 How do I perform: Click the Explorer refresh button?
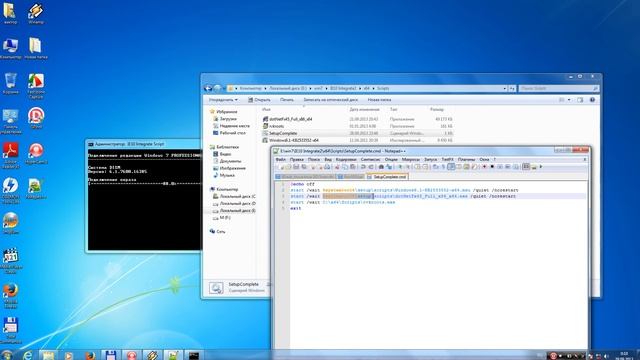coord(512,88)
